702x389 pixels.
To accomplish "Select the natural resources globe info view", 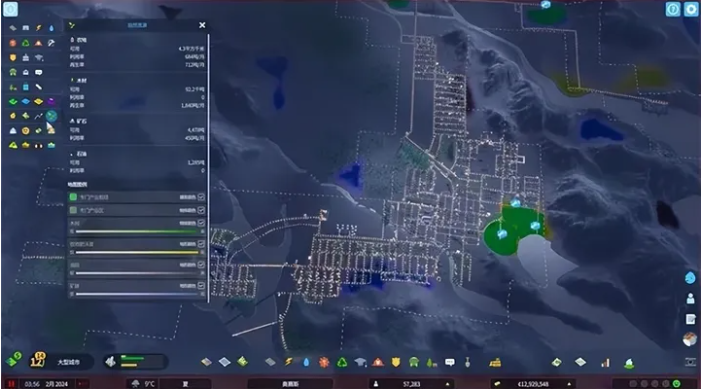I will pos(51,116).
